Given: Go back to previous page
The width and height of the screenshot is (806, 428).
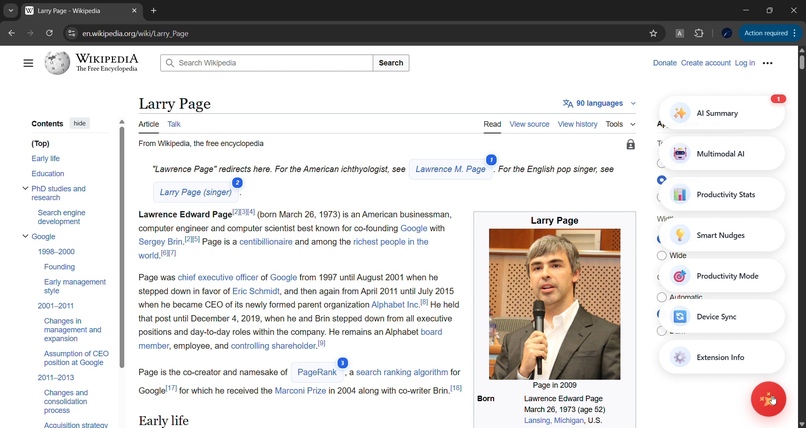Looking at the screenshot, I should (x=11, y=33).
